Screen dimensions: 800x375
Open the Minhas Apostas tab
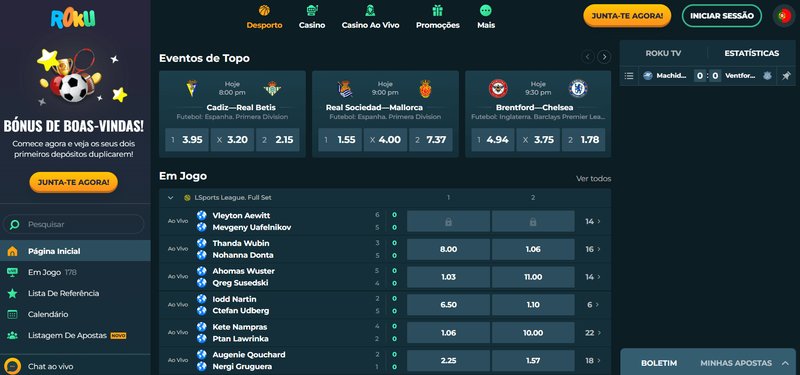coord(736,363)
